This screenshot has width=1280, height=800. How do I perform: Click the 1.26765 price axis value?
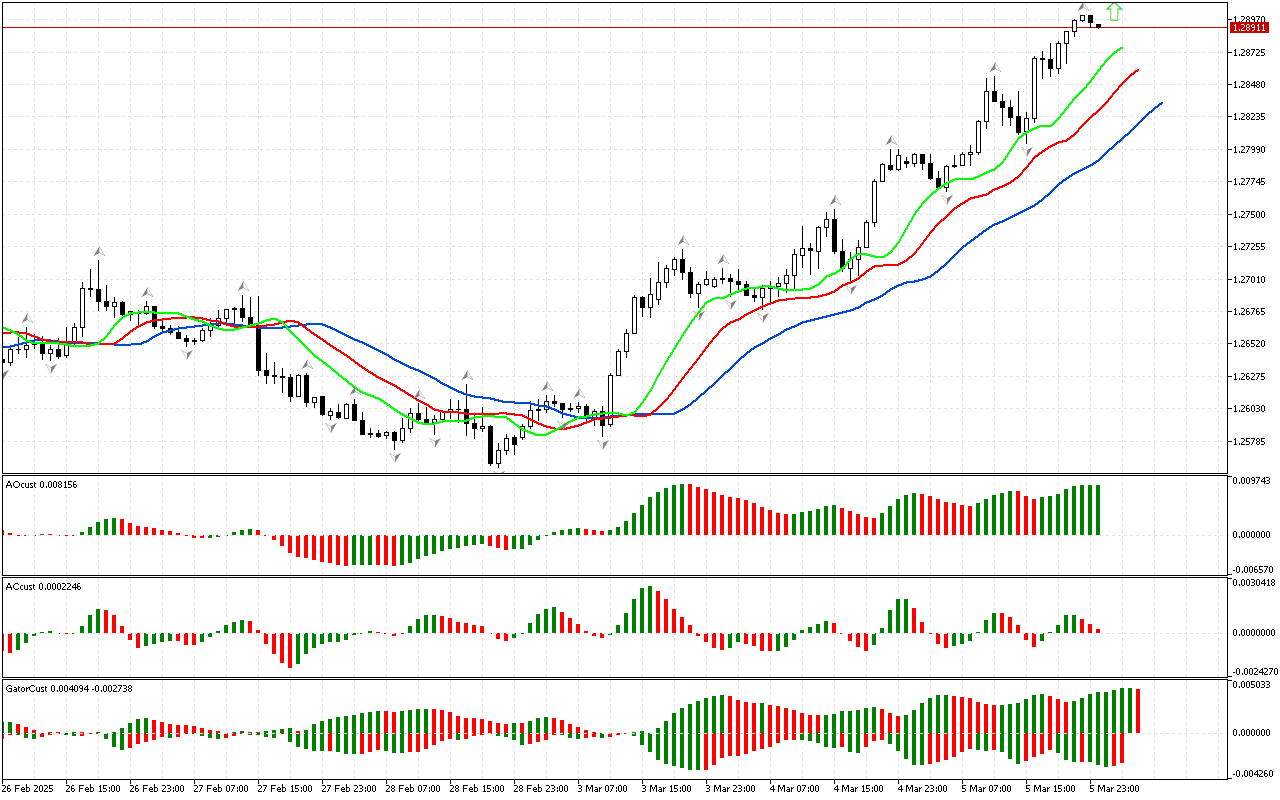point(1251,312)
